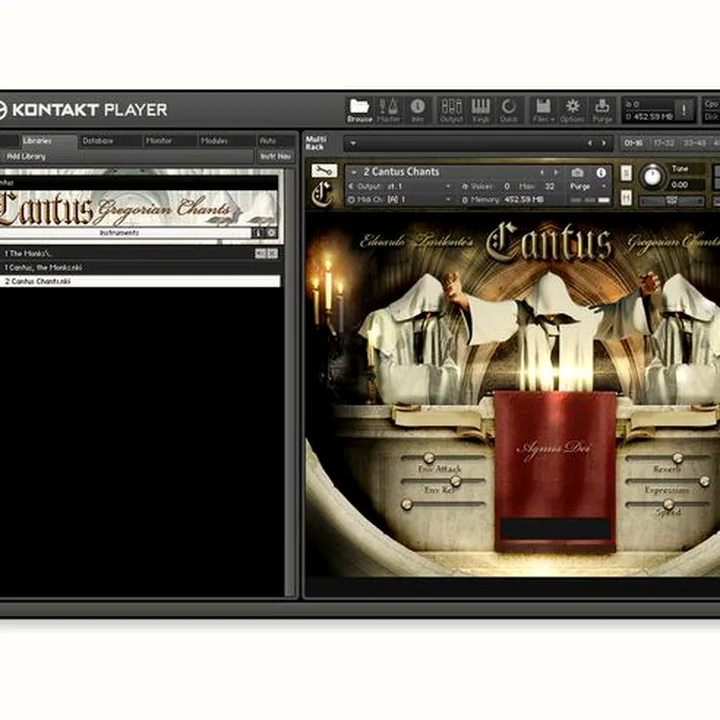Show the Info pane icon
This screenshot has width=720, height=720.
coord(417,110)
